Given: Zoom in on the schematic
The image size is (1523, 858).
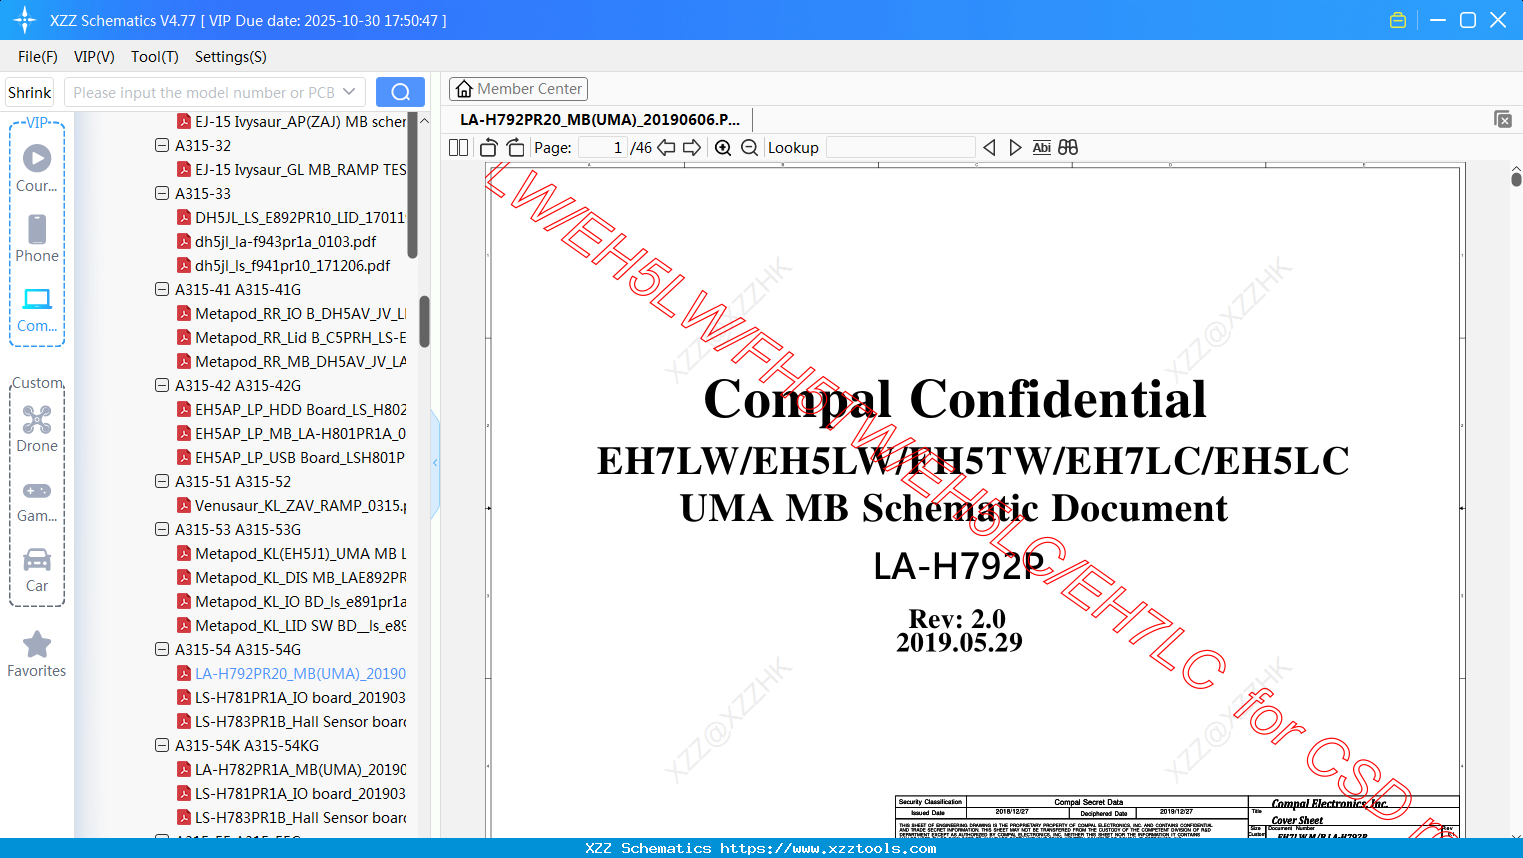Looking at the screenshot, I should pyautogui.click(x=723, y=148).
